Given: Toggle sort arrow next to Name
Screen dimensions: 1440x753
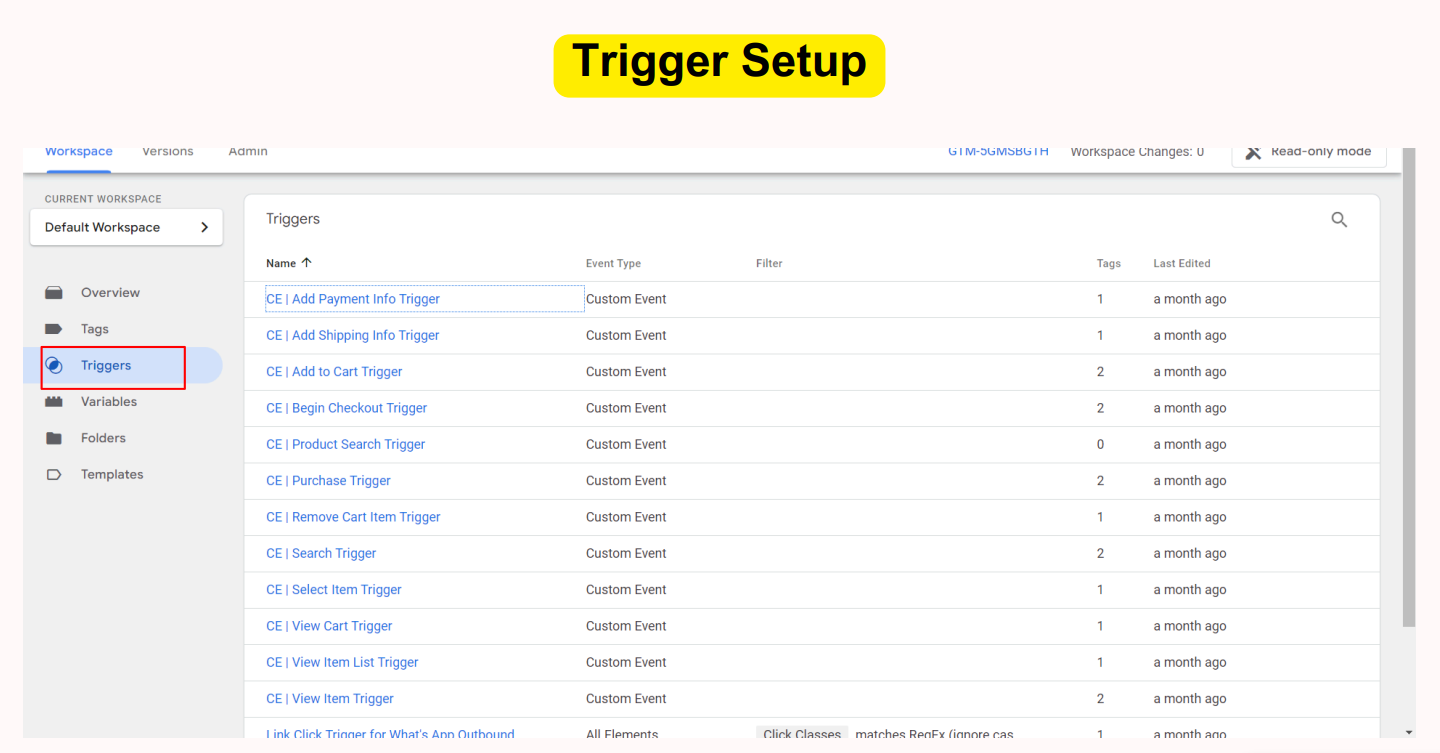Looking at the screenshot, I should [307, 263].
